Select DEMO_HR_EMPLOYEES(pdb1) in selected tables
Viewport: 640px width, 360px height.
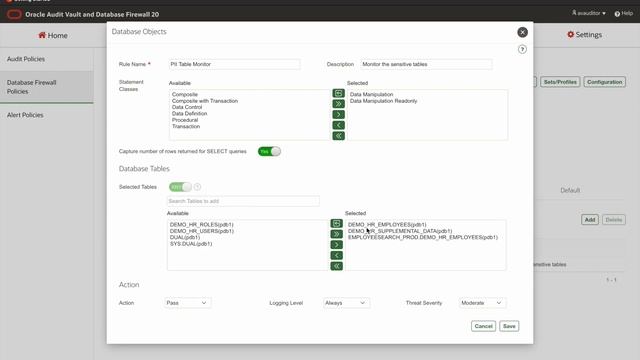point(387,224)
